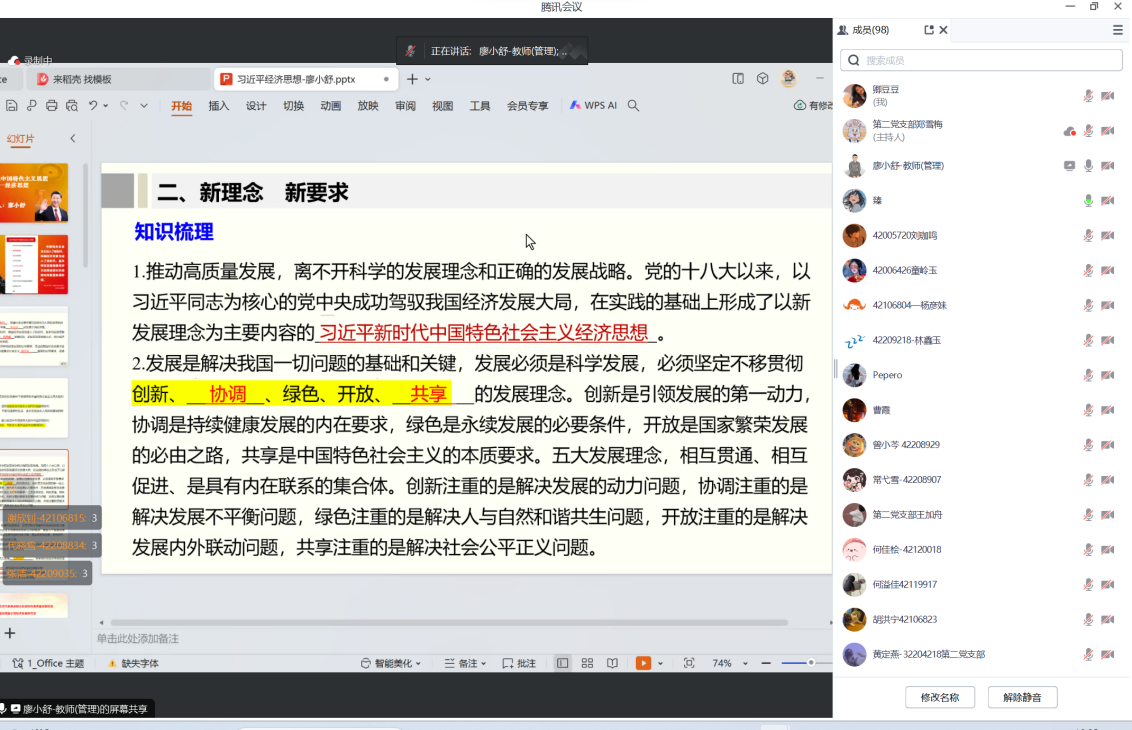Collapse the slide thumbnail panel chevron

73,138
